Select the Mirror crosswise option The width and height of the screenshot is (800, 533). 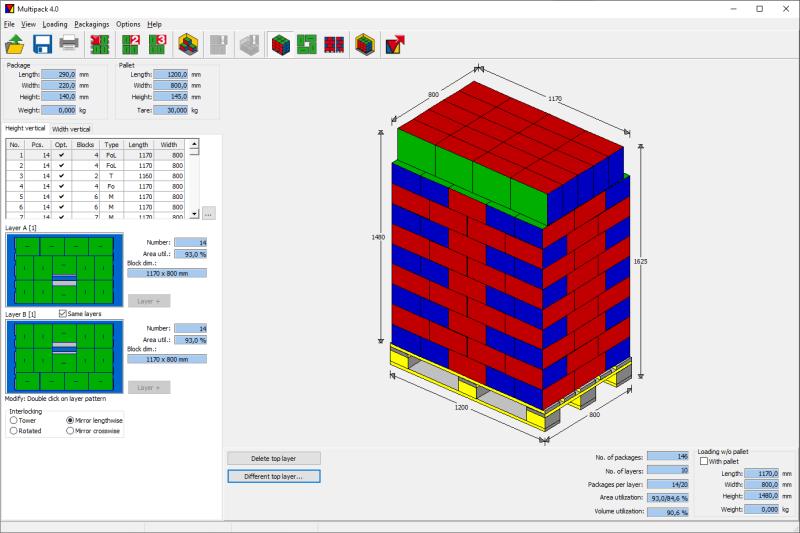70,431
